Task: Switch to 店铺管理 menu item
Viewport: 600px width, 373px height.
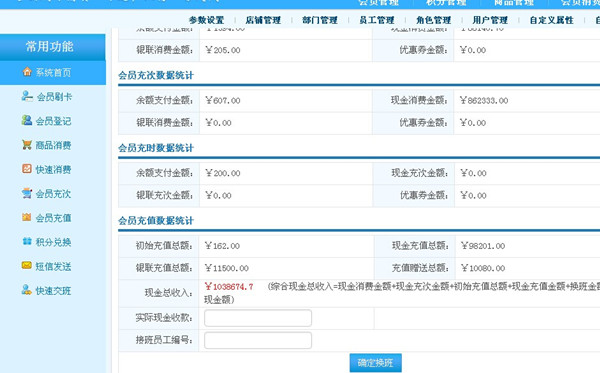Action: [263, 20]
